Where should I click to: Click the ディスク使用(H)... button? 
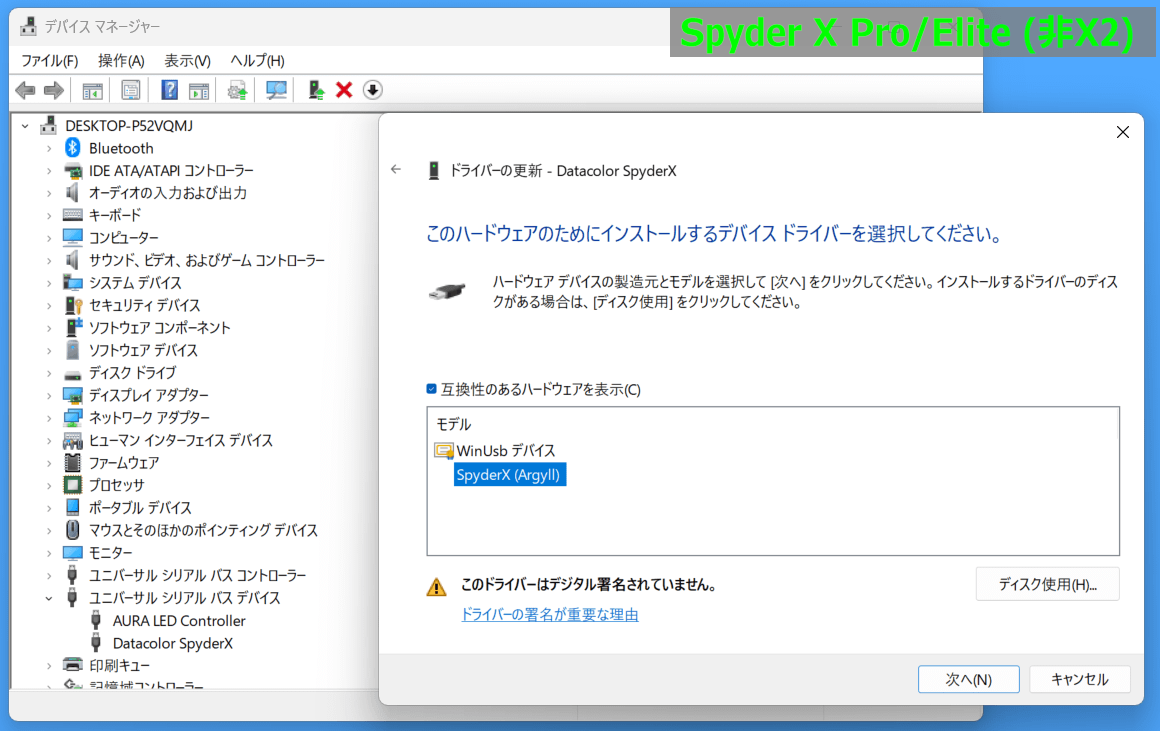tap(1048, 585)
